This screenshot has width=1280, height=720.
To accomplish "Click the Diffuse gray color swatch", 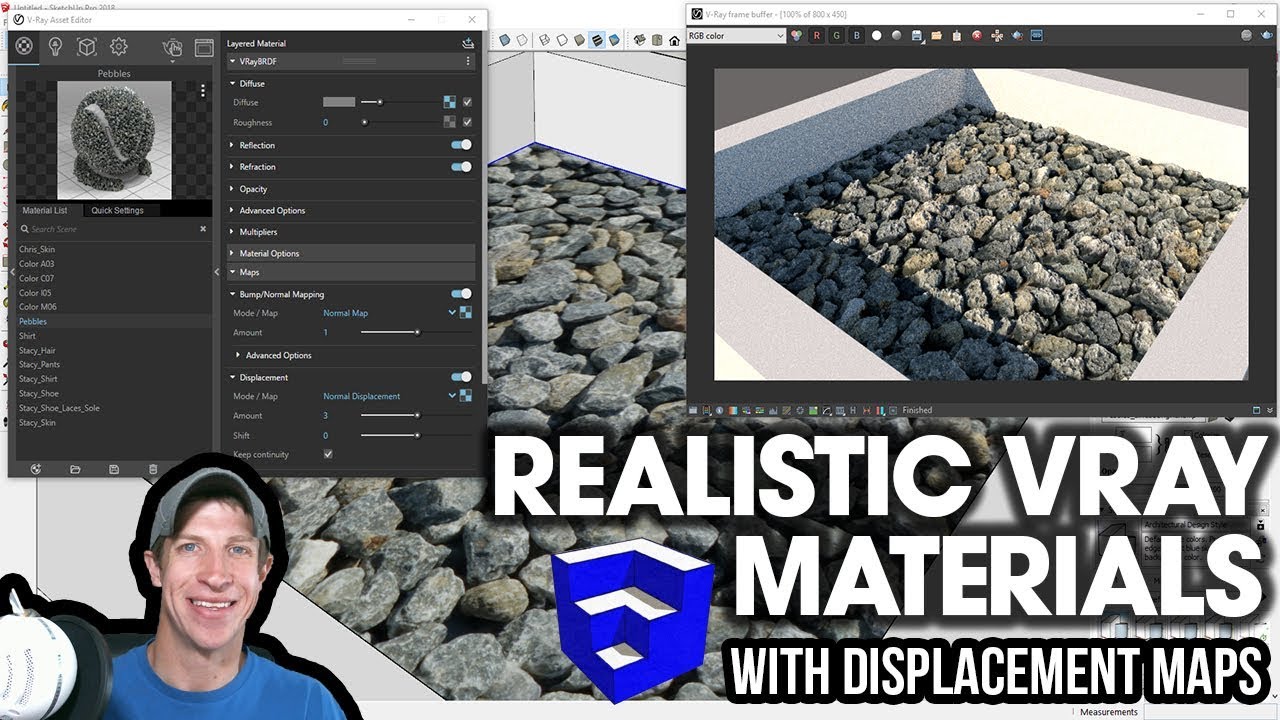I will coord(339,102).
